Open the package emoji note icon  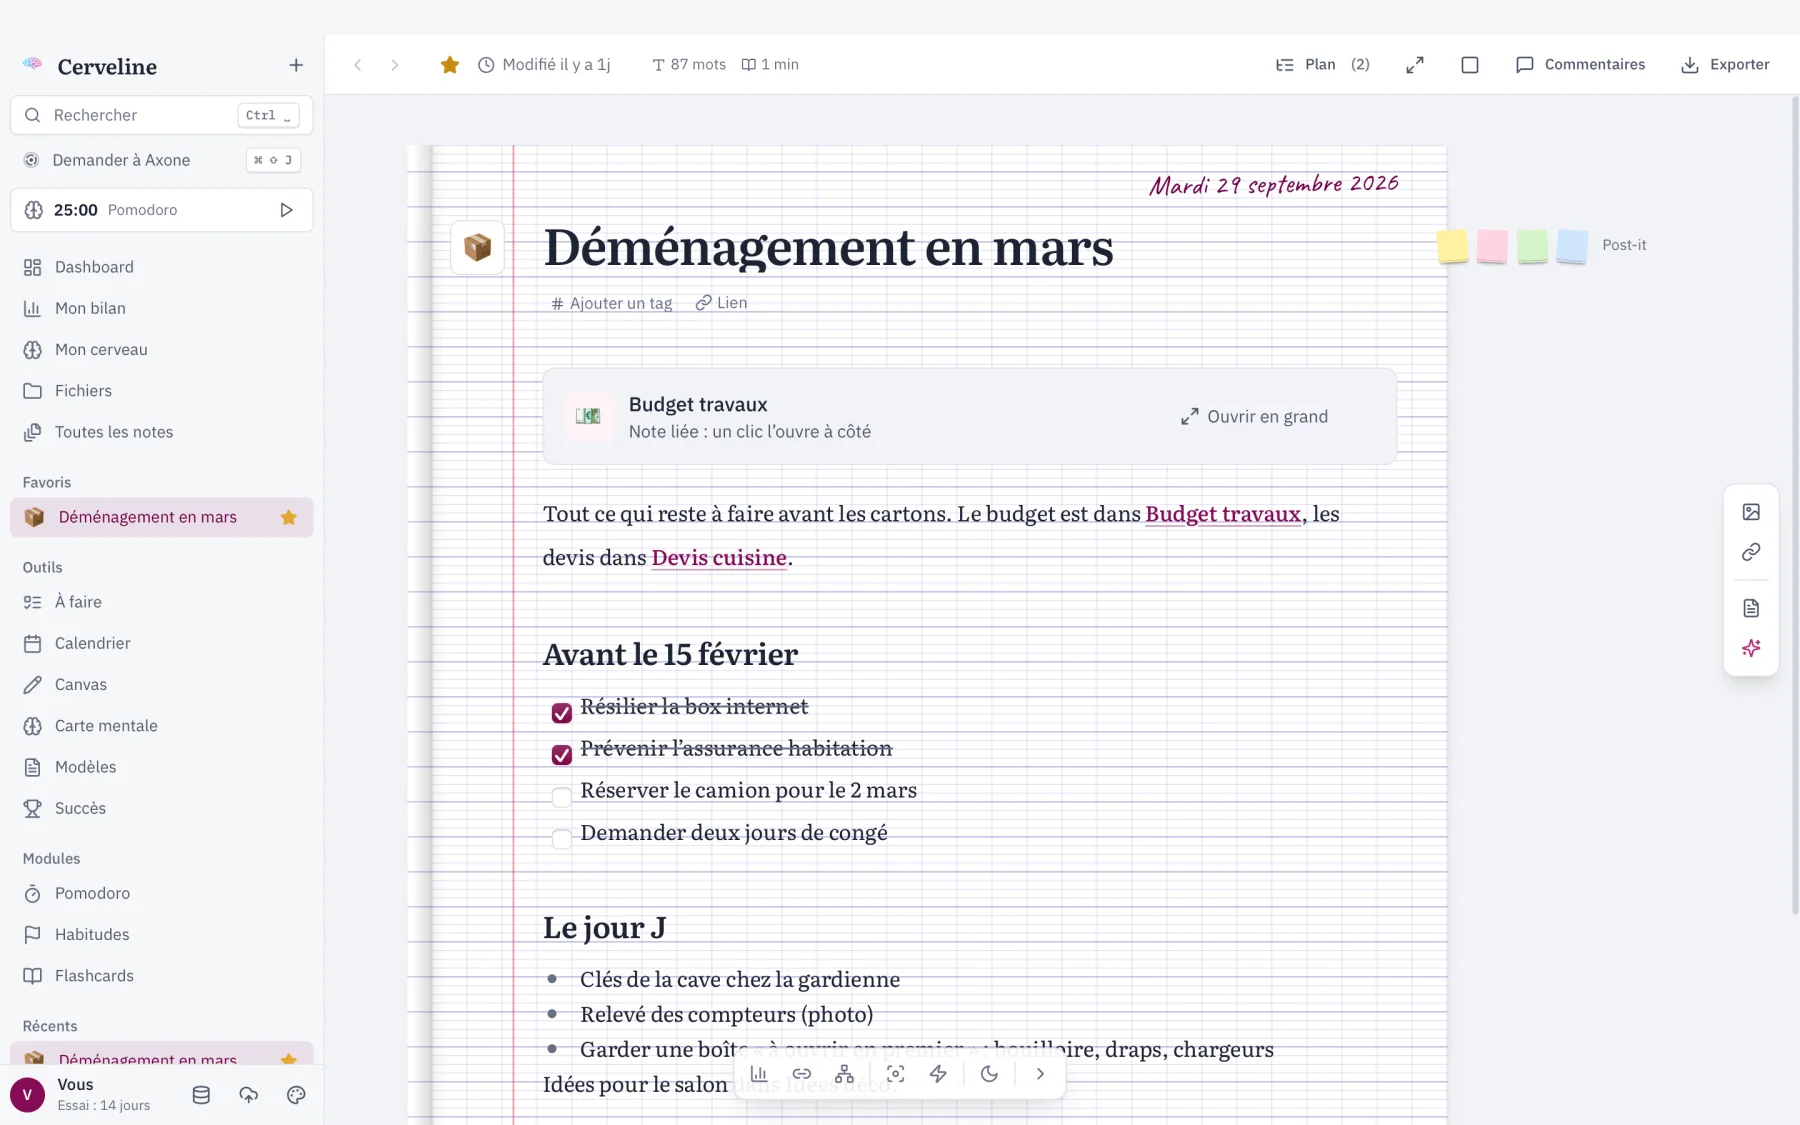pos(478,247)
